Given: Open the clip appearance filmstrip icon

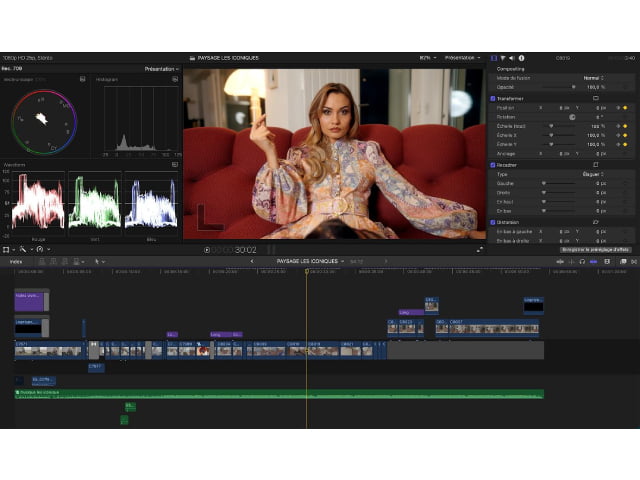Looking at the screenshot, I should coord(607,262).
